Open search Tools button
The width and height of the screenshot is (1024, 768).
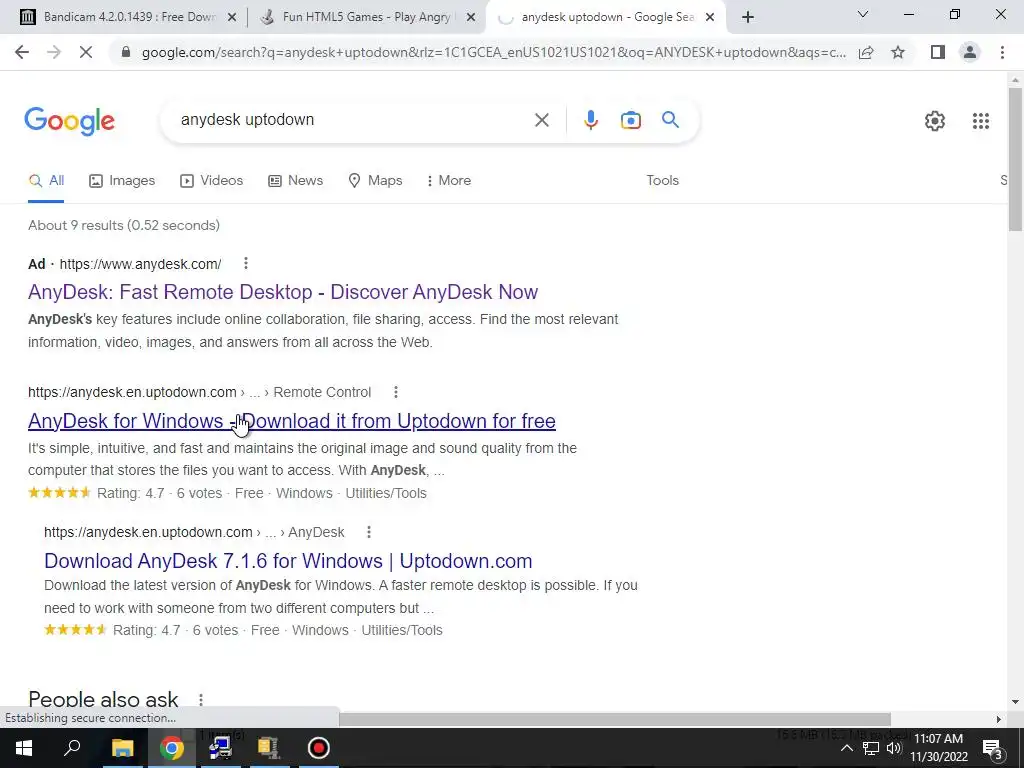click(662, 180)
